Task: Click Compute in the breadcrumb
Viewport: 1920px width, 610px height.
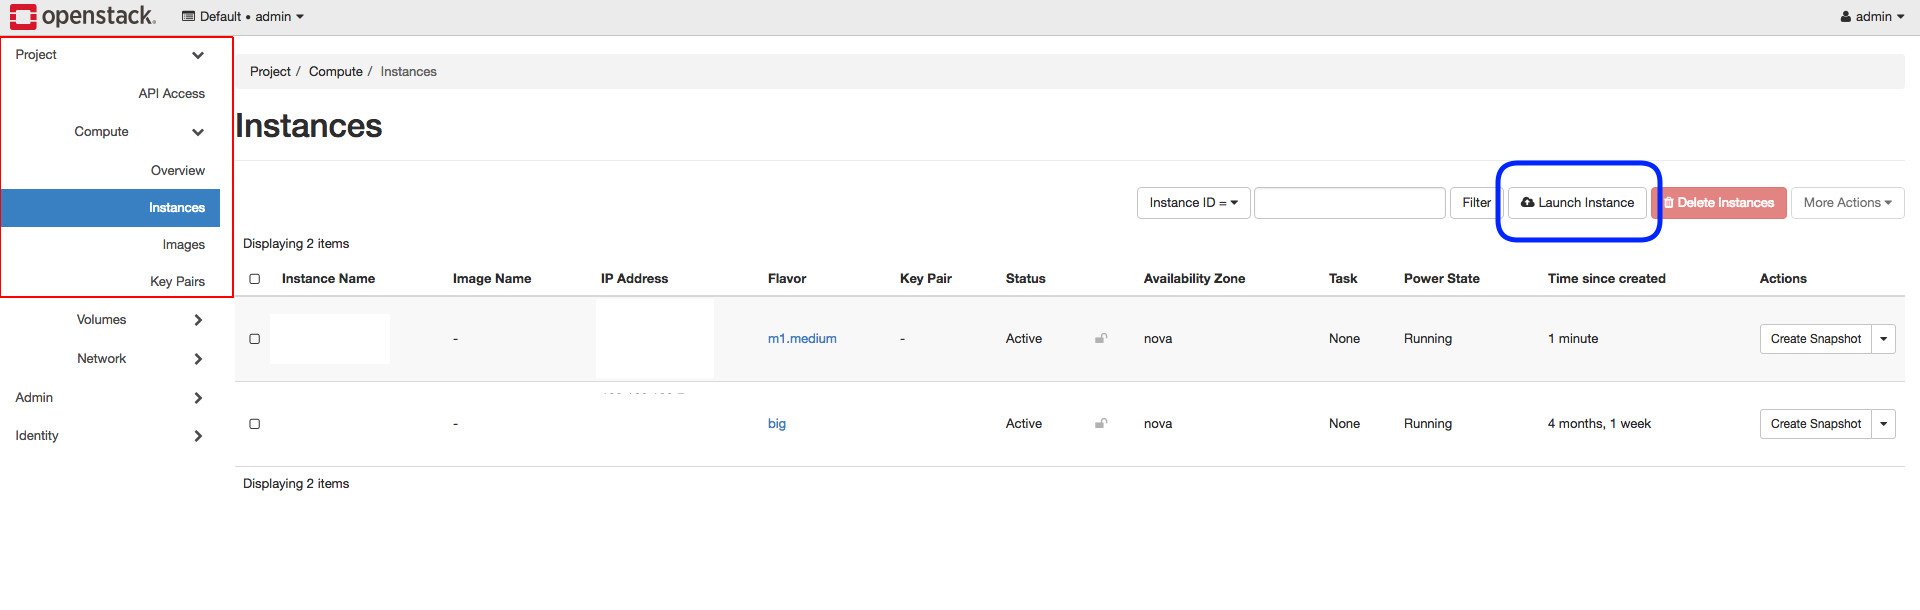Action: (x=336, y=72)
